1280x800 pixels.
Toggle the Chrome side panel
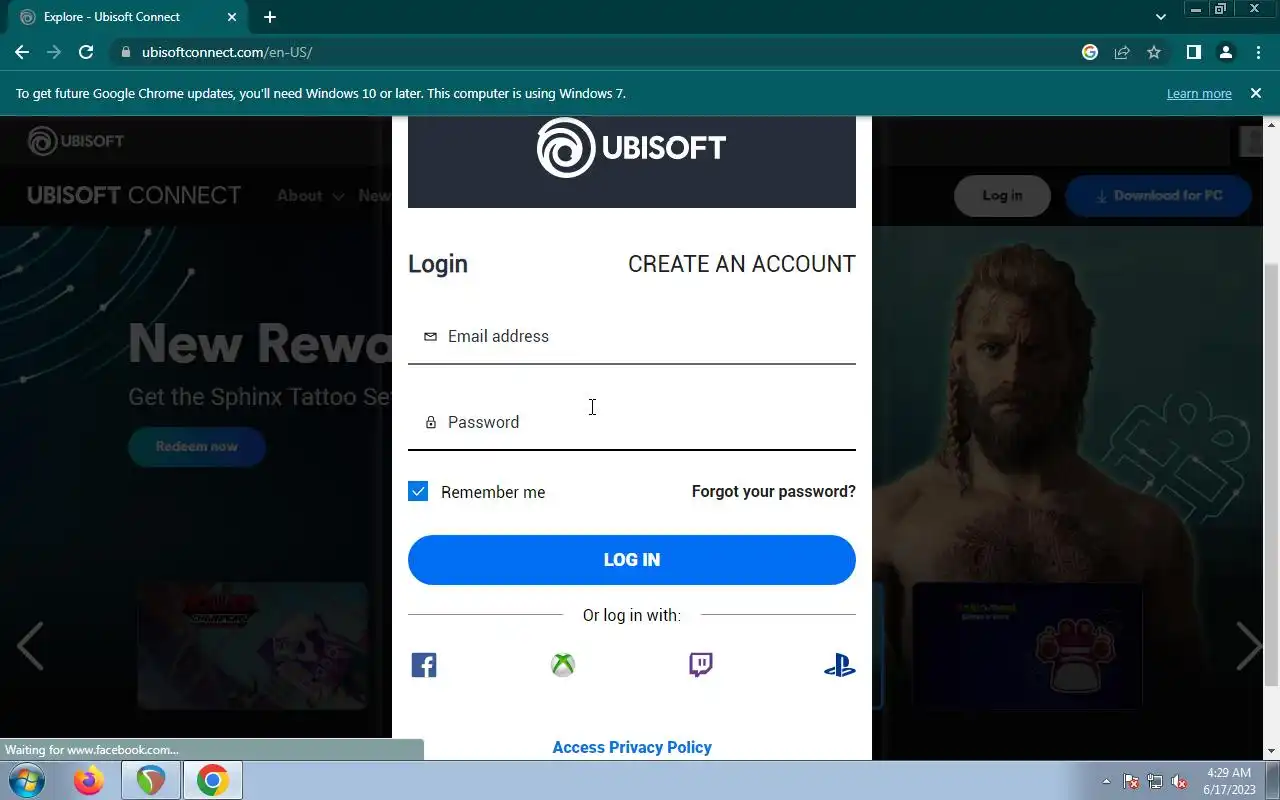click(1193, 52)
